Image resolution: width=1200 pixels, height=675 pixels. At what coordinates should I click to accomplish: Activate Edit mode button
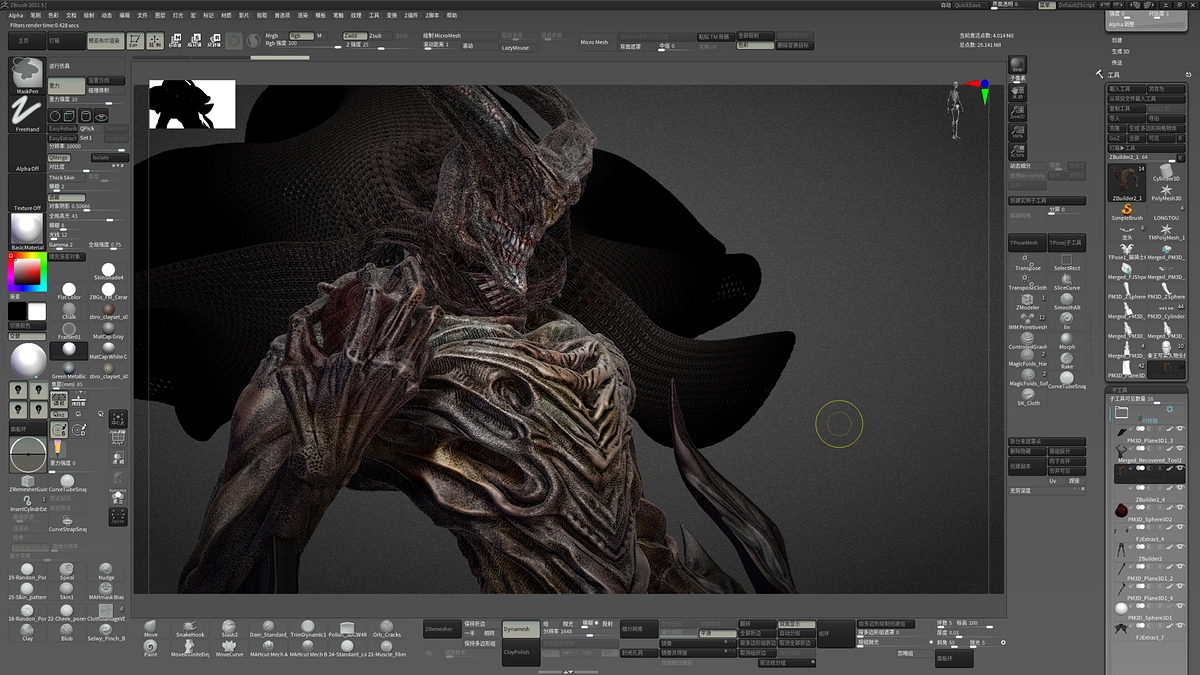135,41
